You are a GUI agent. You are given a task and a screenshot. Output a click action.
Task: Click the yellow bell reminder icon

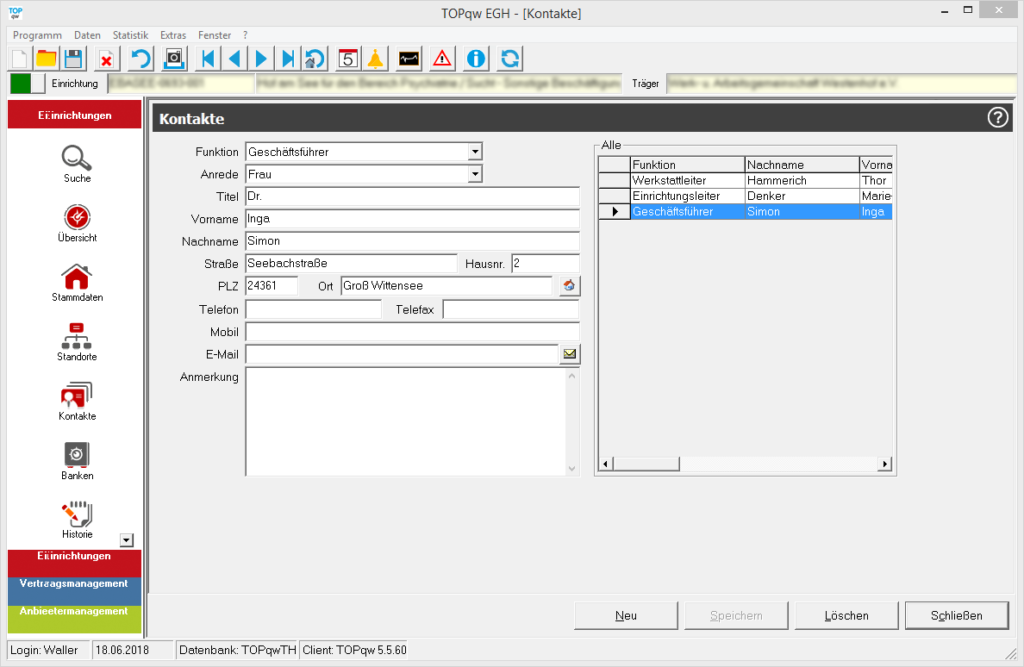(x=375, y=58)
